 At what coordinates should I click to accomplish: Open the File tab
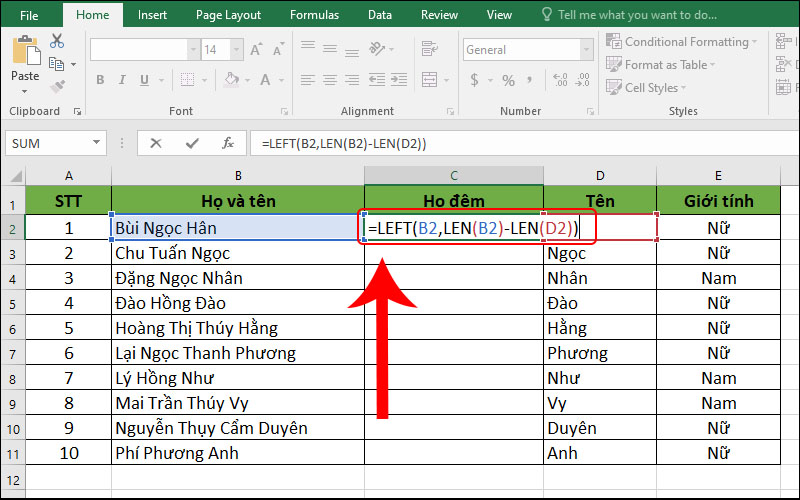[29, 15]
